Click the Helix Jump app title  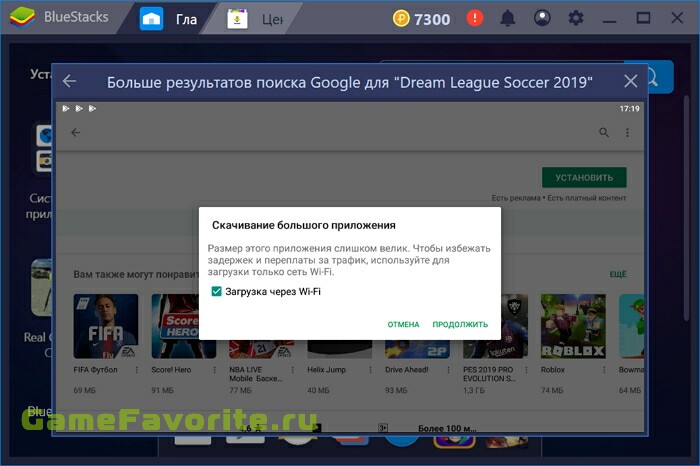tap(326, 370)
